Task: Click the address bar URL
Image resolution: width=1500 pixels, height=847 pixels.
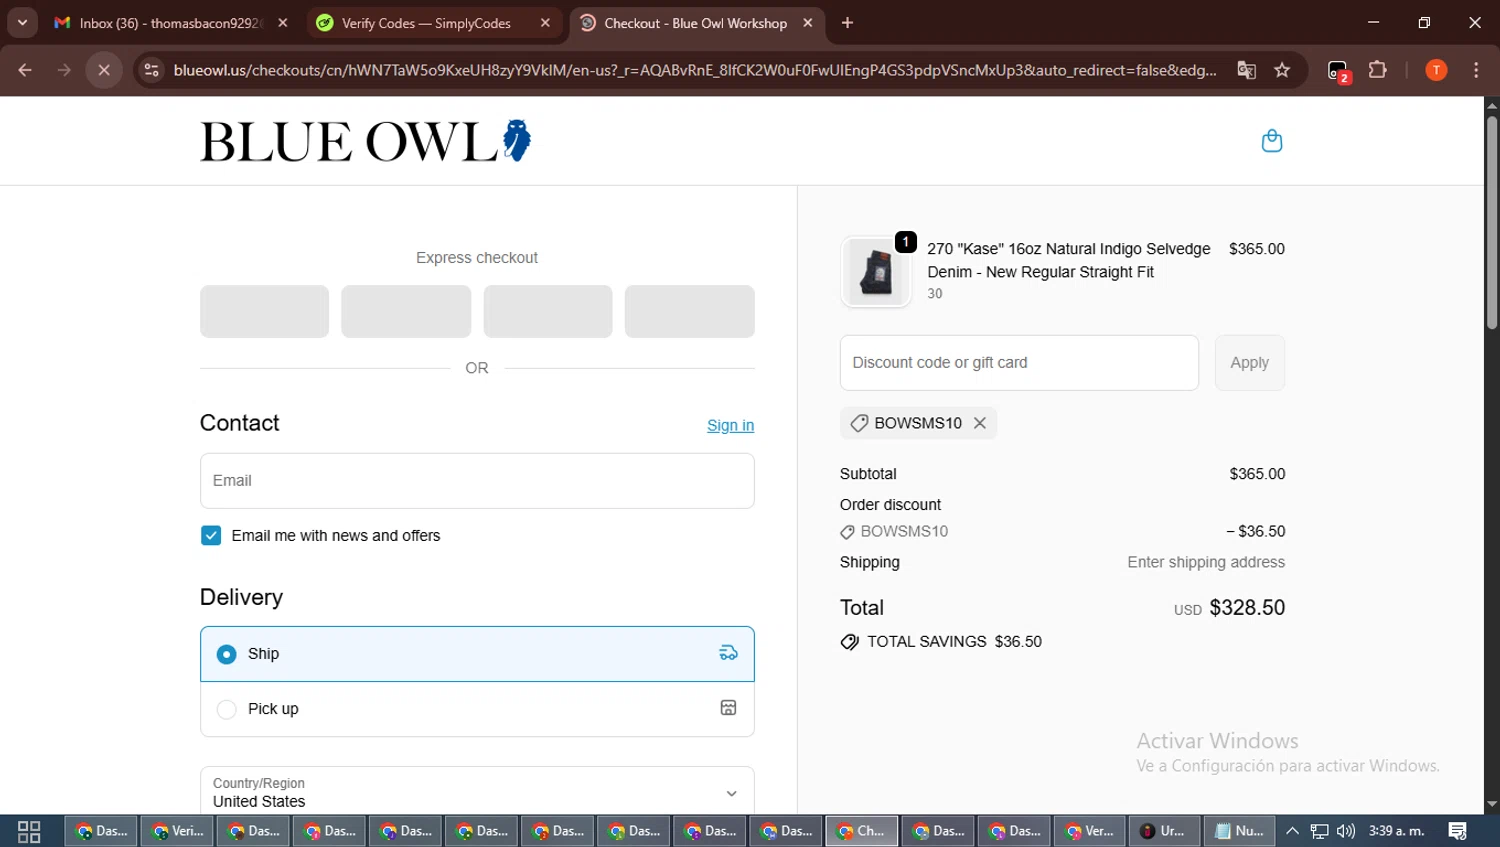Action: pyautogui.click(x=695, y=70)
